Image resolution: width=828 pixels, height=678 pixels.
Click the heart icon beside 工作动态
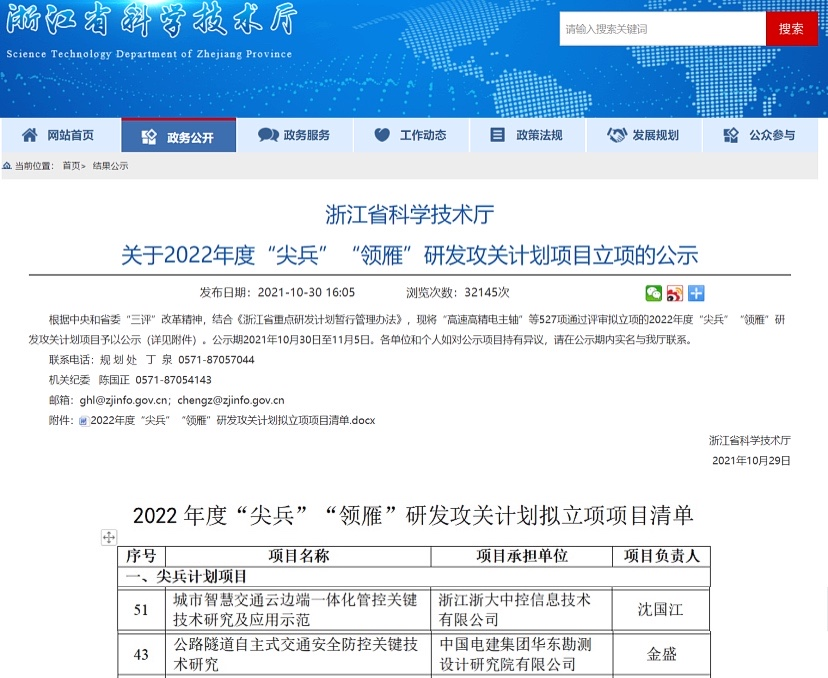point(382,135)
